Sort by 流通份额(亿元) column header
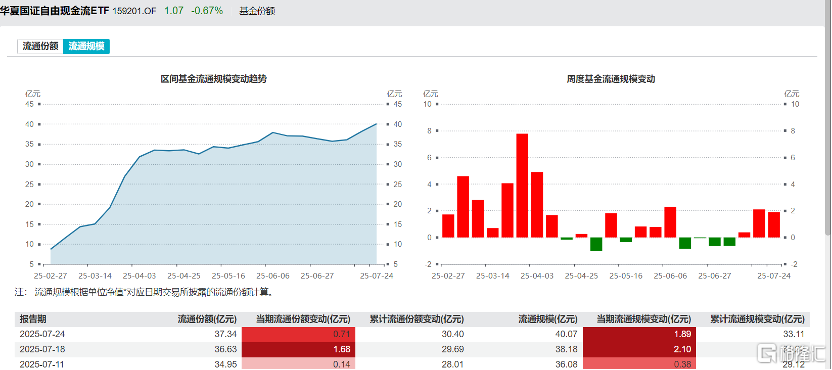 207,319
